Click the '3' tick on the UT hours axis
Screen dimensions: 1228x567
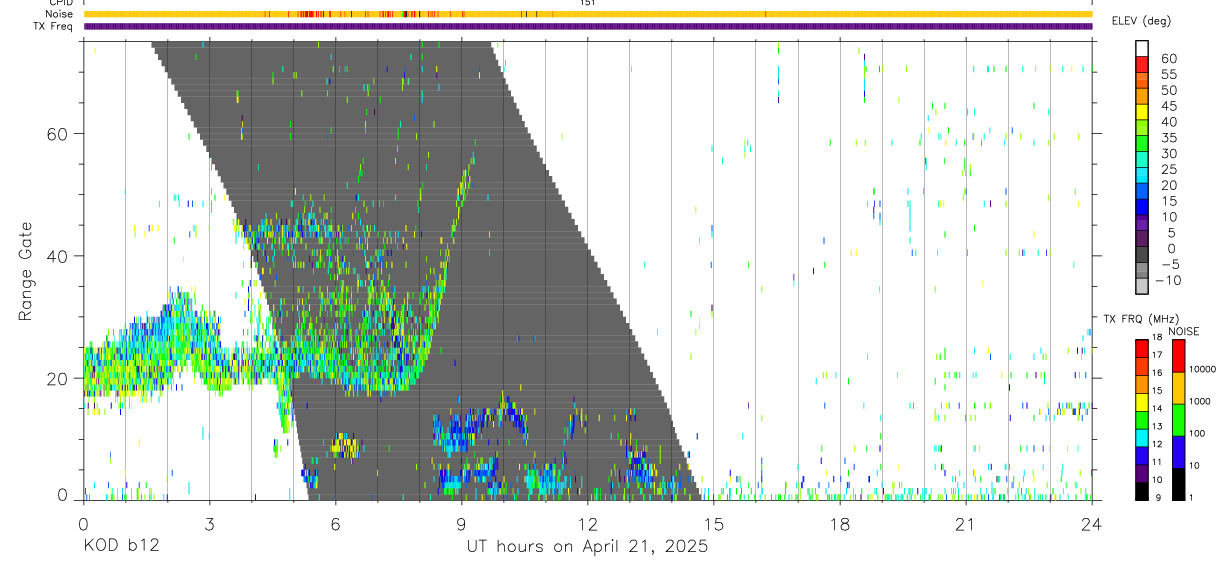pyautogui.click(x=209, y=524)
